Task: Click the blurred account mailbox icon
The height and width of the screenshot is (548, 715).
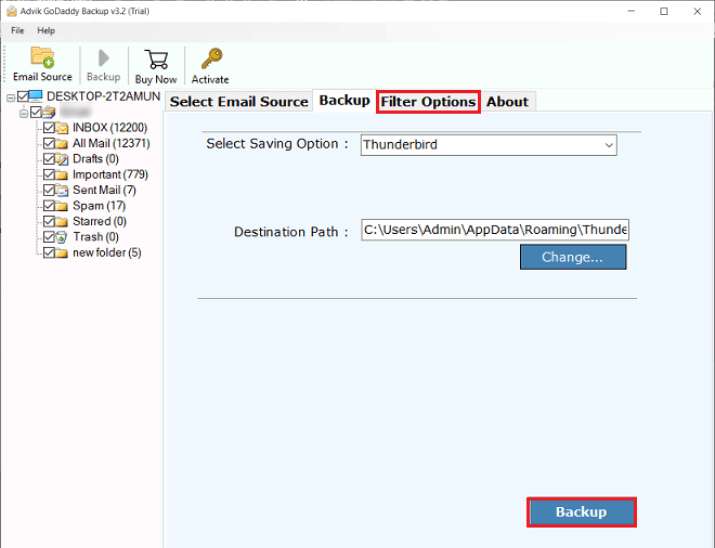Action: (x=49, y=112)
